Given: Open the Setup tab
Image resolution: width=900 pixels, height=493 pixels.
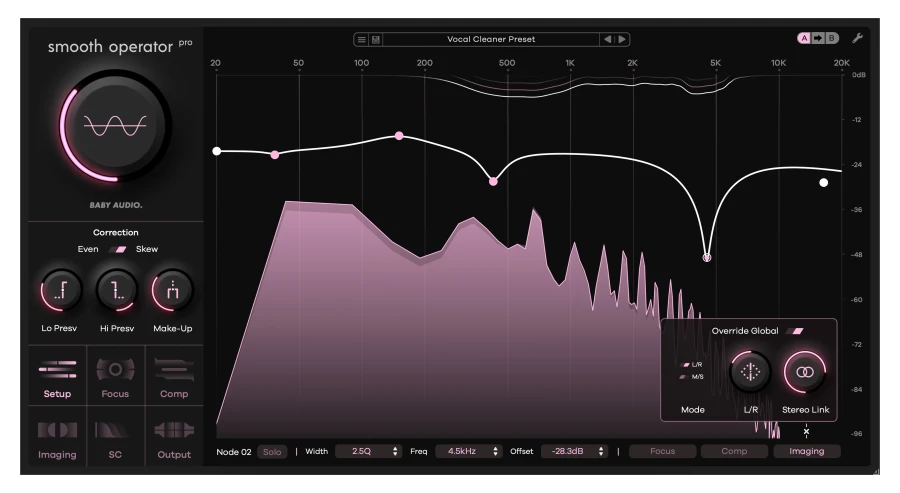Looking at the screenshot, I should (57, 376).
